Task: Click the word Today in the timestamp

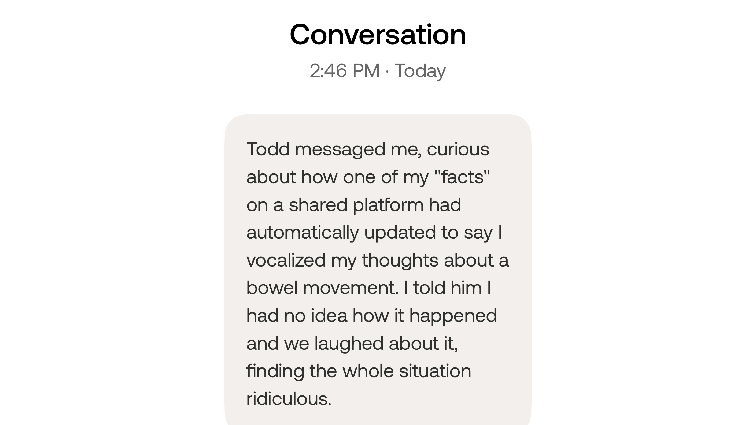Action: 420,71
